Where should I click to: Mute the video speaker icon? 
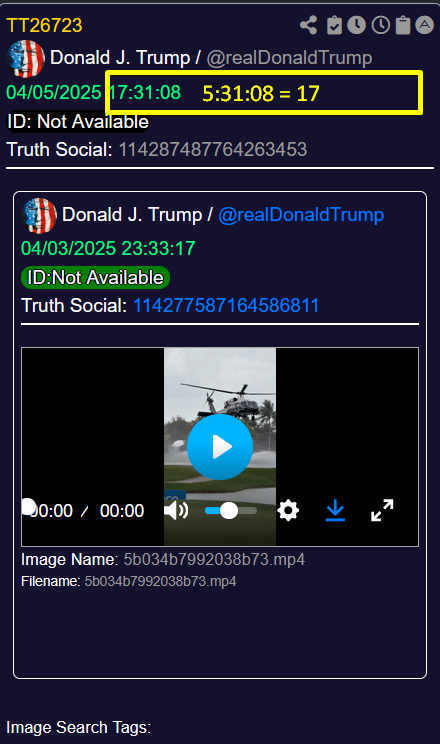[176, 511]
